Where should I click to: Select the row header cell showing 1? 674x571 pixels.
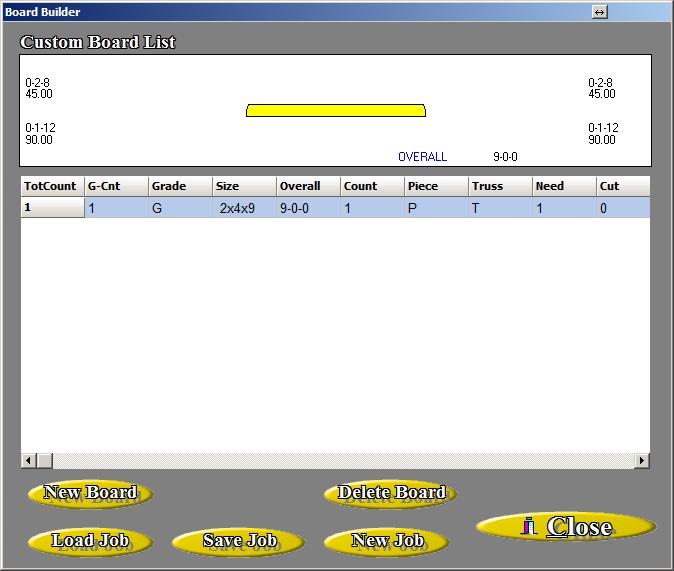click(52, 208)
